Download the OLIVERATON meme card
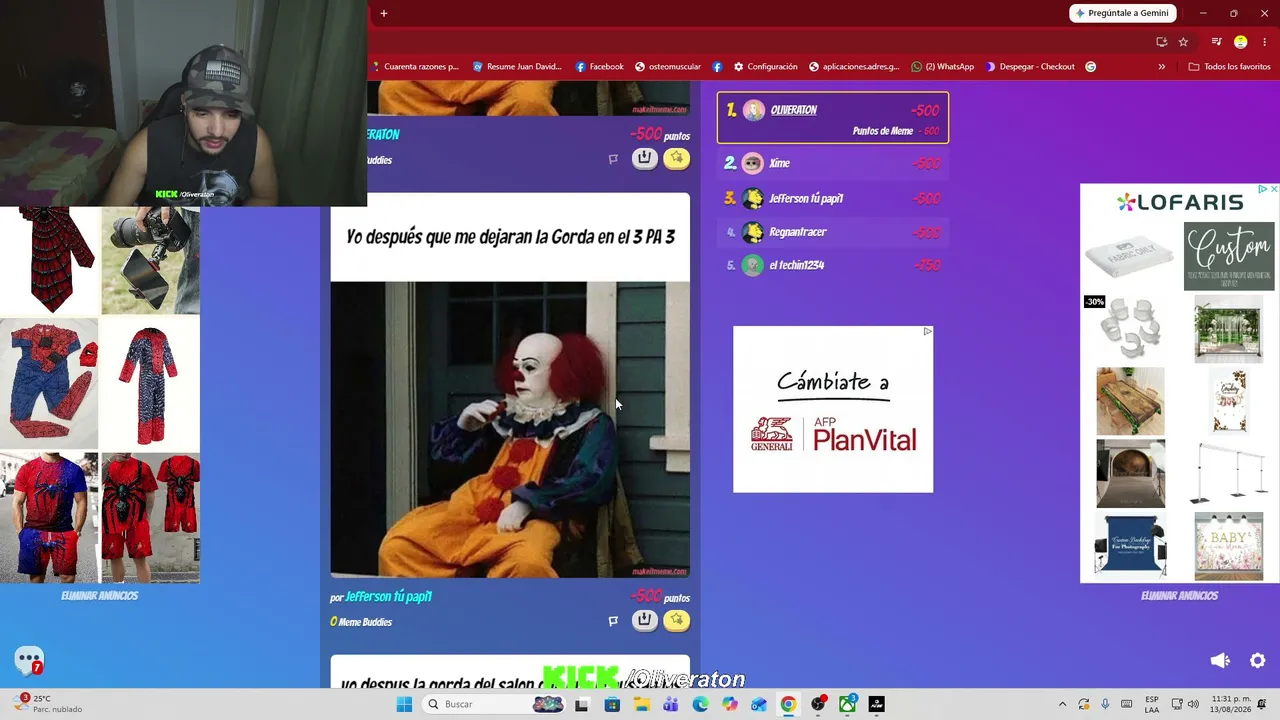 645,159
